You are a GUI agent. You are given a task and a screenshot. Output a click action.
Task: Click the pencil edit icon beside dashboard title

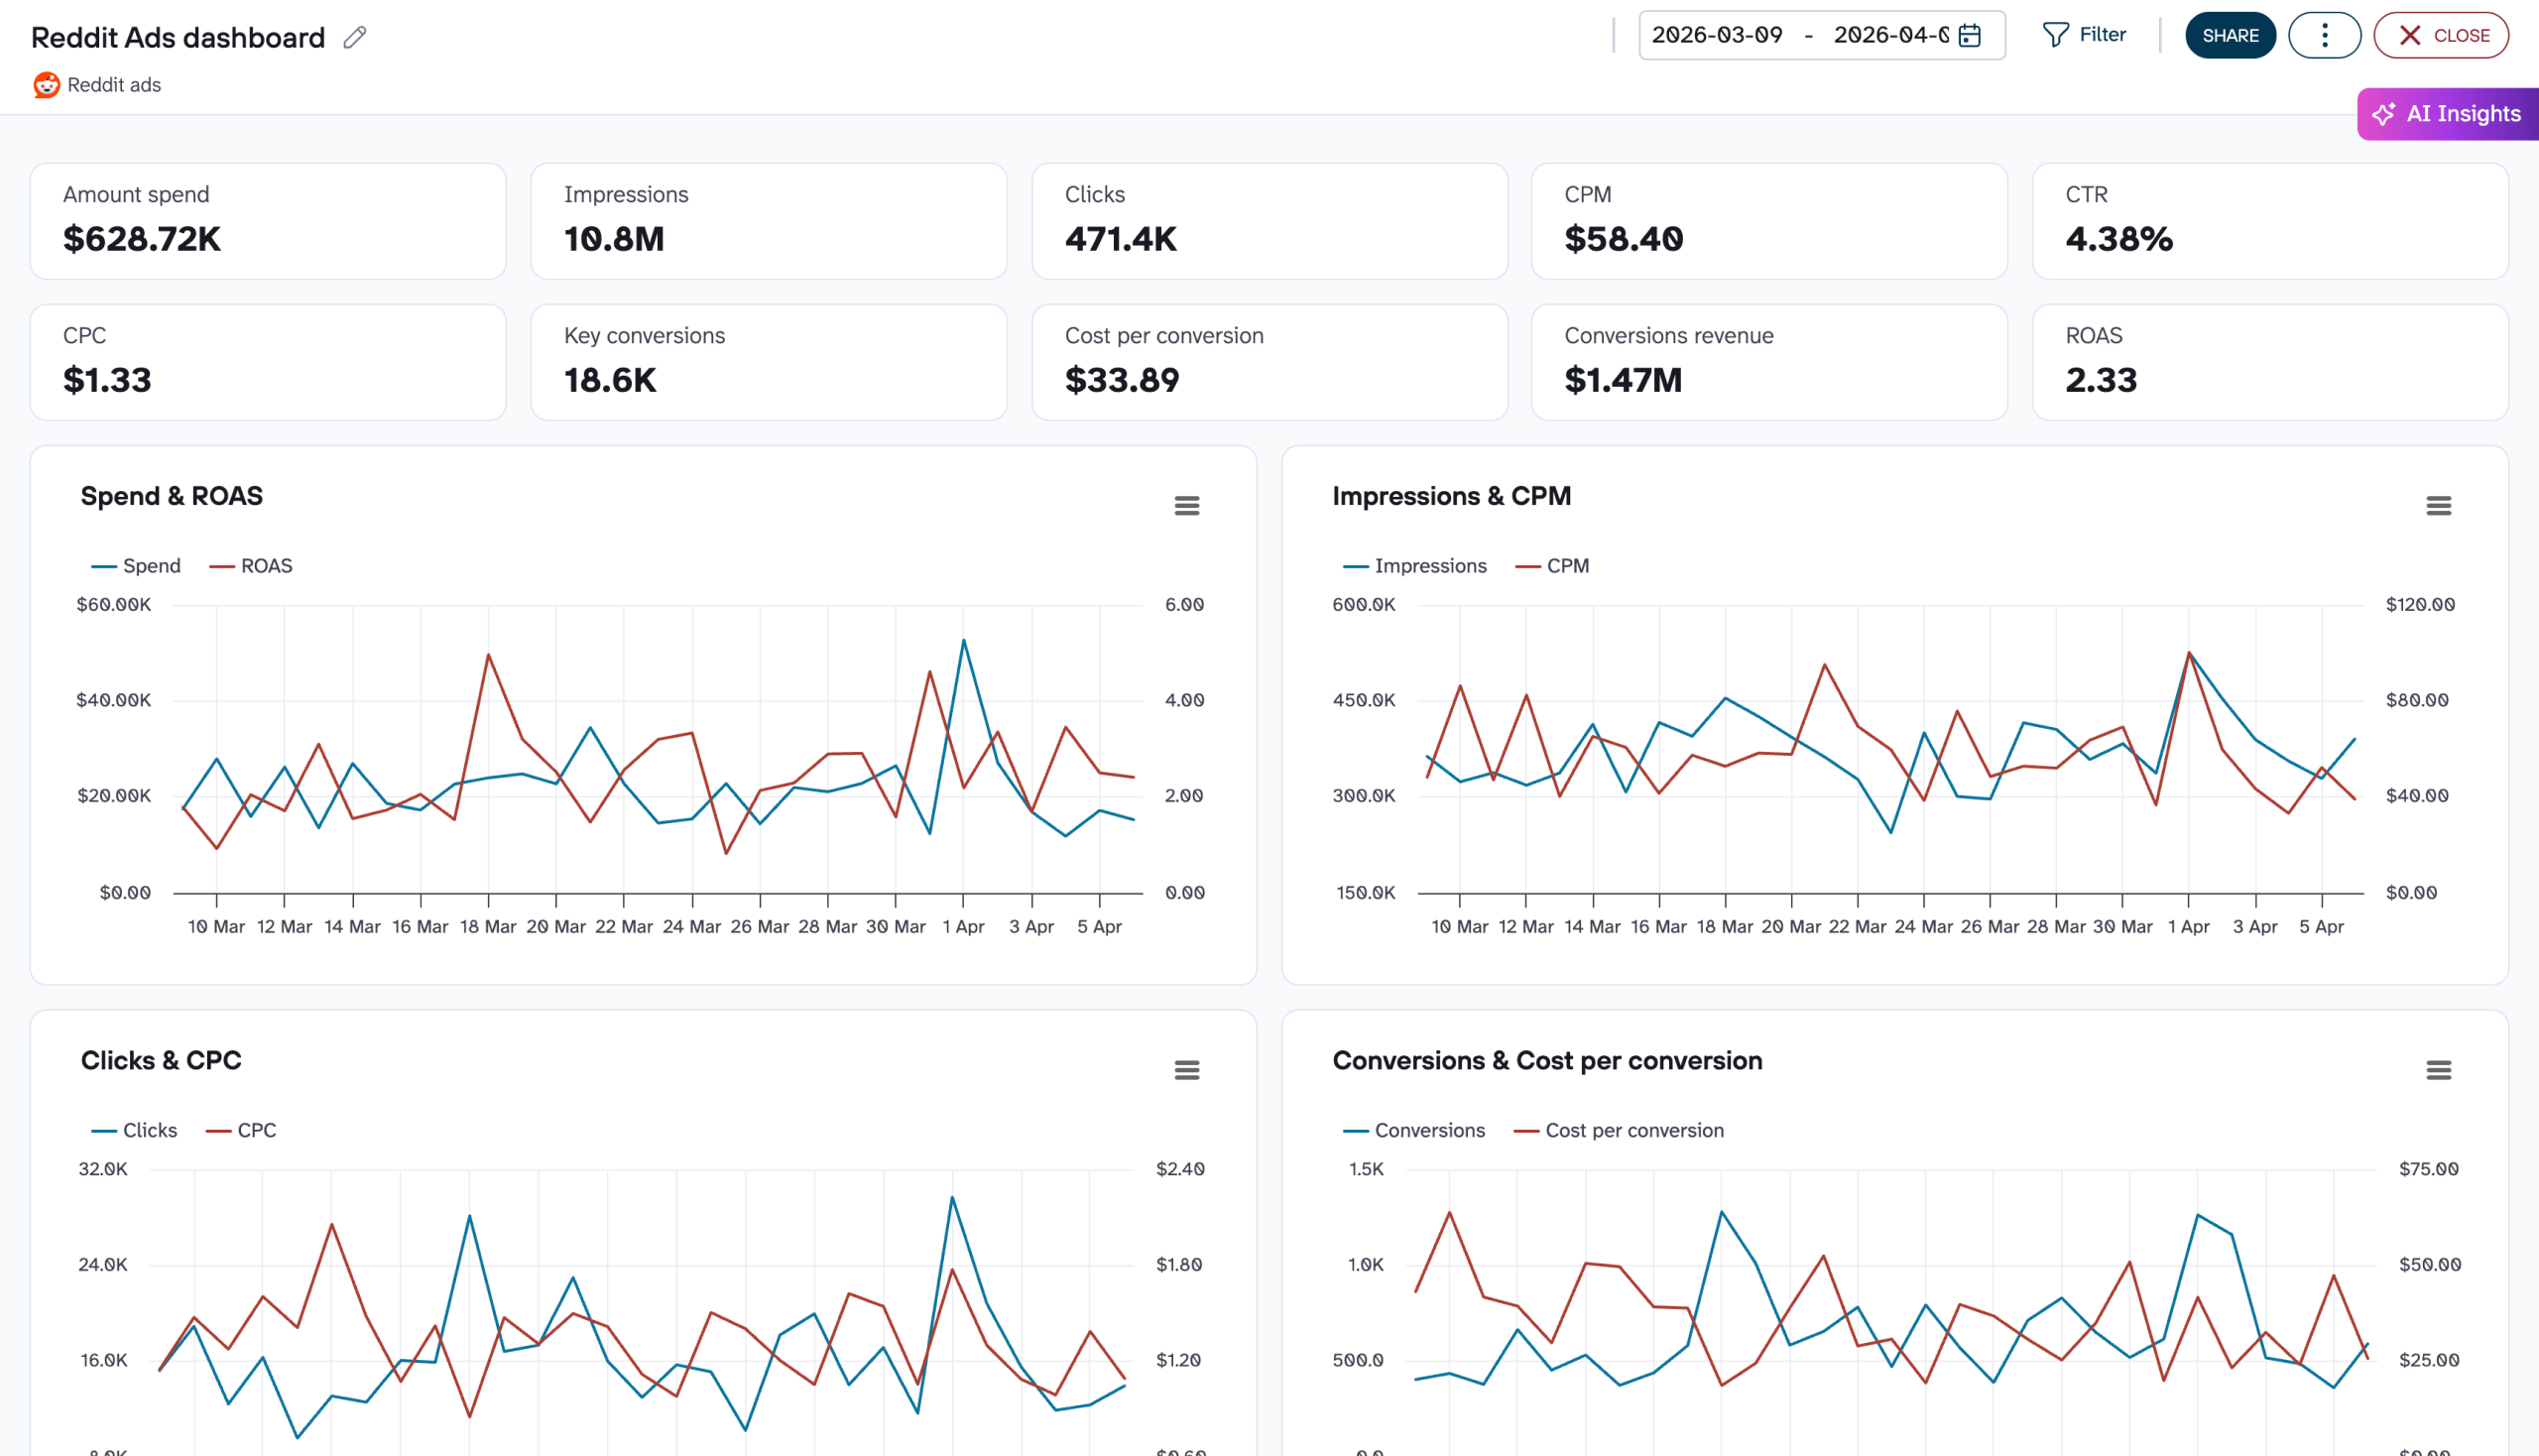[354, 38]
